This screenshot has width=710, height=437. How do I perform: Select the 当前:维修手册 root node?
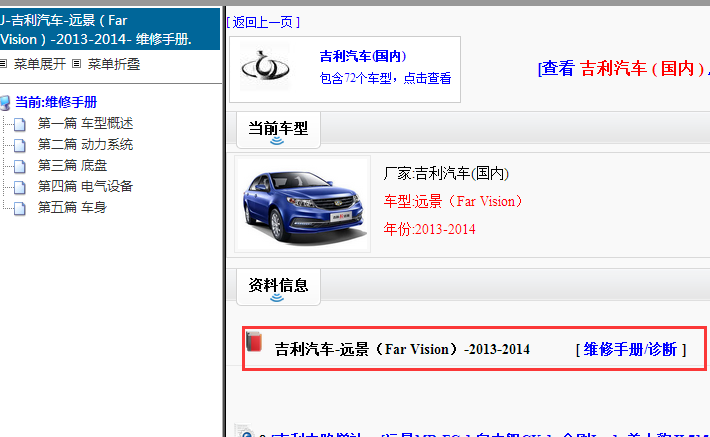(56, 102)
